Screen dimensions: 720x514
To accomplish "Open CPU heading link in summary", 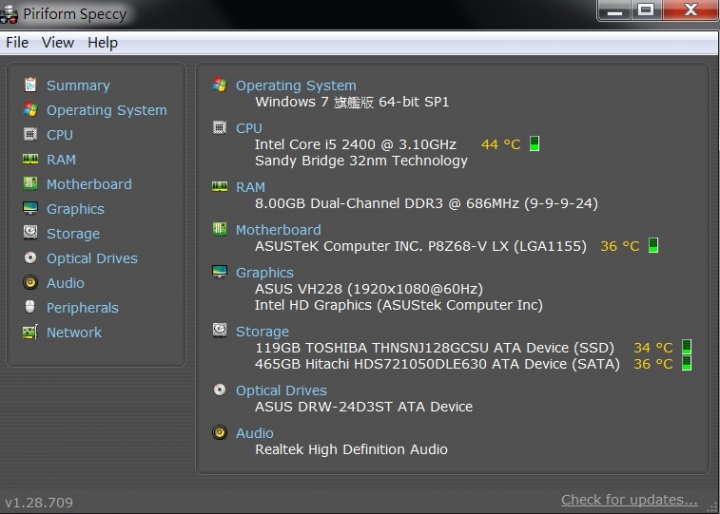I will [x=249, y=128].
